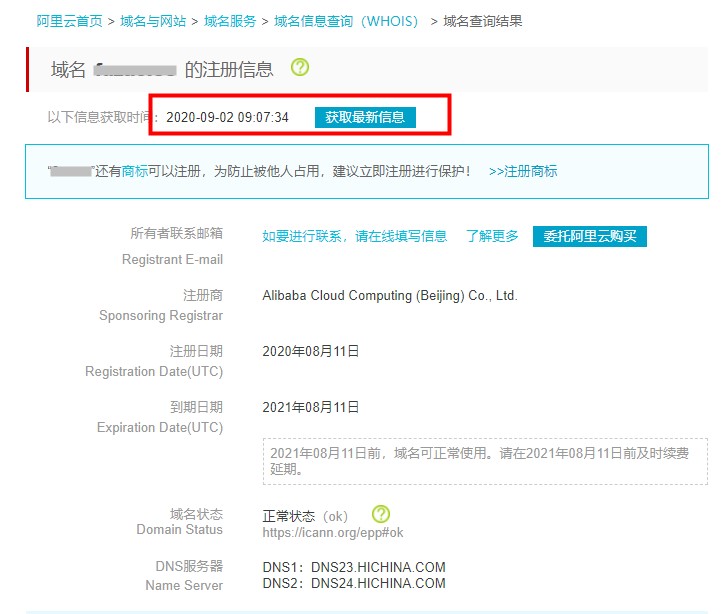
Task: Click the 域名查询结果 breadcrumb text
Action: pos(482,21)
